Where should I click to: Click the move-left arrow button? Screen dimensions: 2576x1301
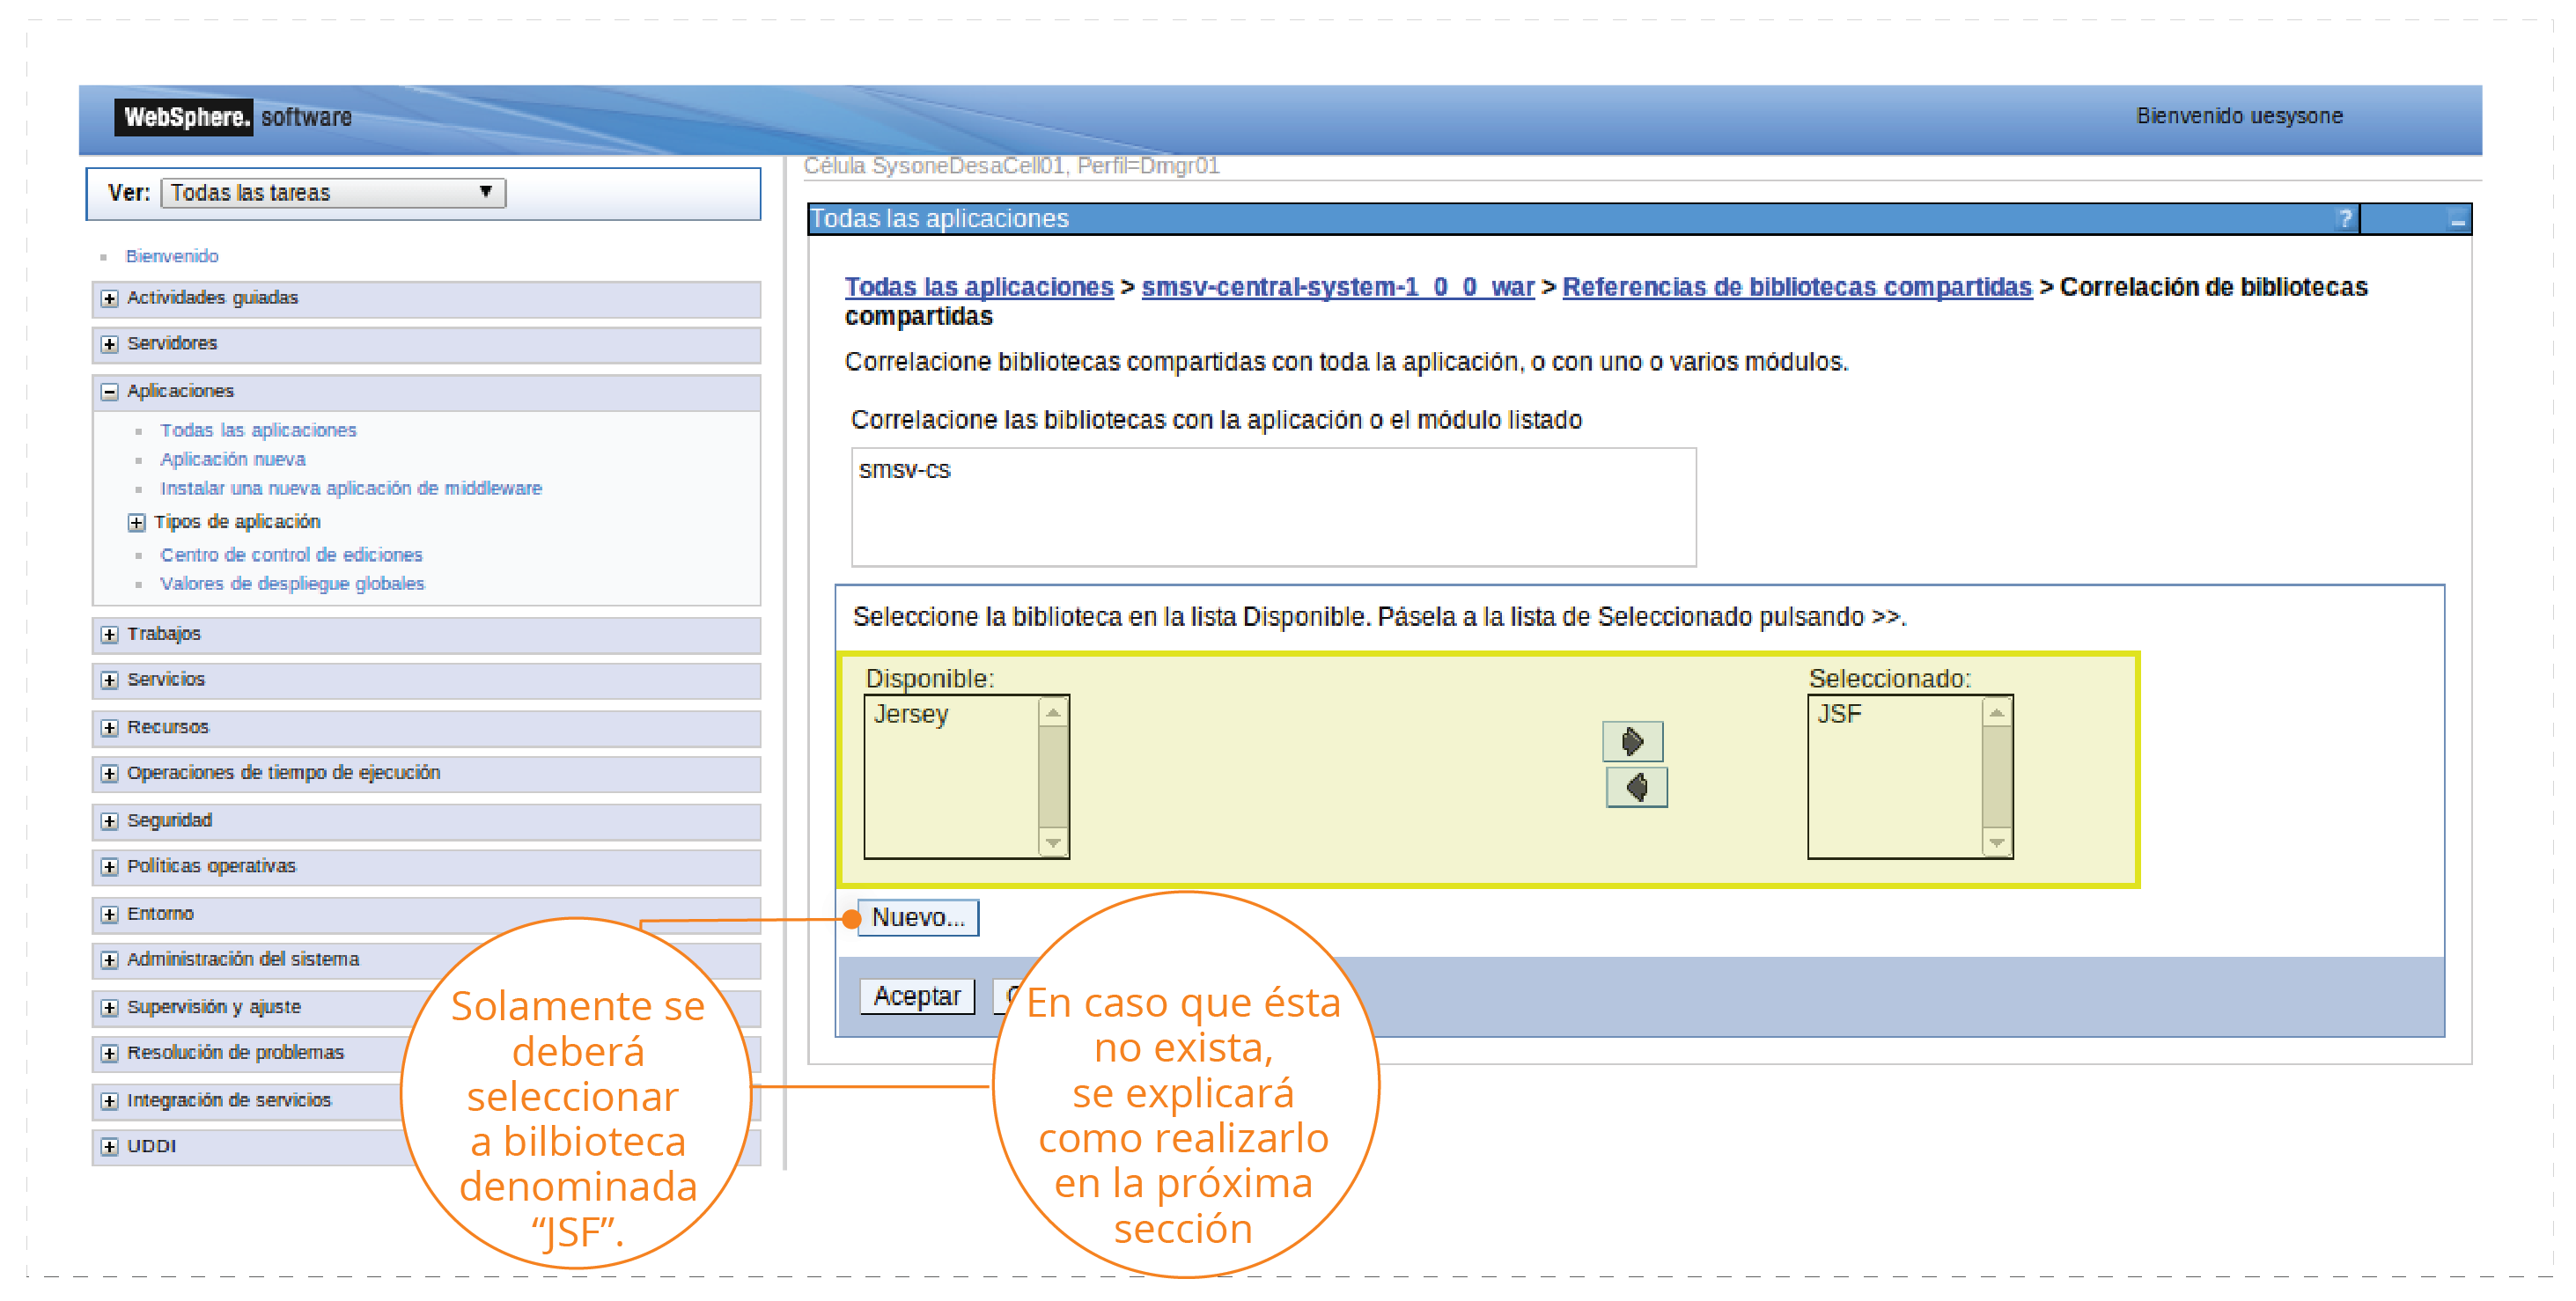tap(1635, 788)
